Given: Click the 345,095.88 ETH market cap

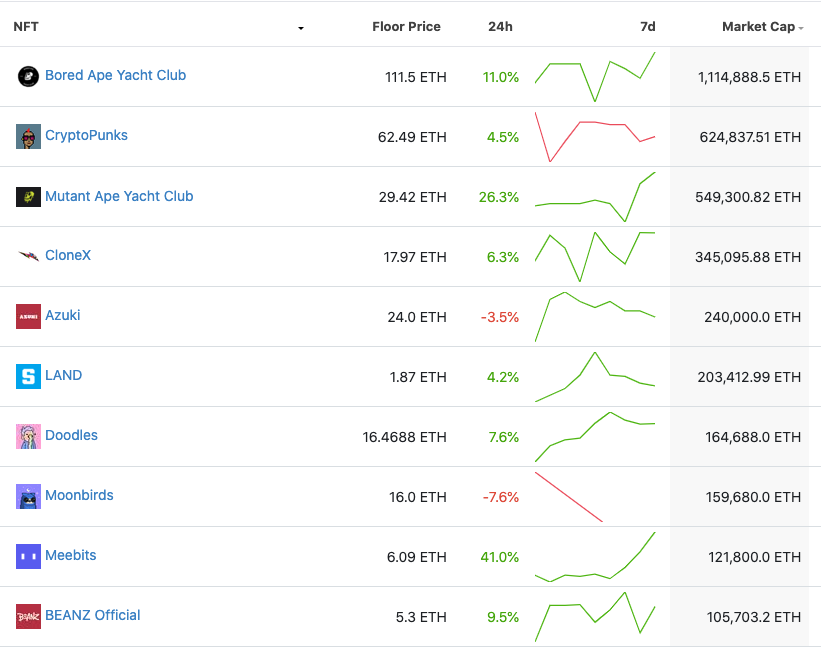Looking at the screenshot, I should tap(748, 257).
